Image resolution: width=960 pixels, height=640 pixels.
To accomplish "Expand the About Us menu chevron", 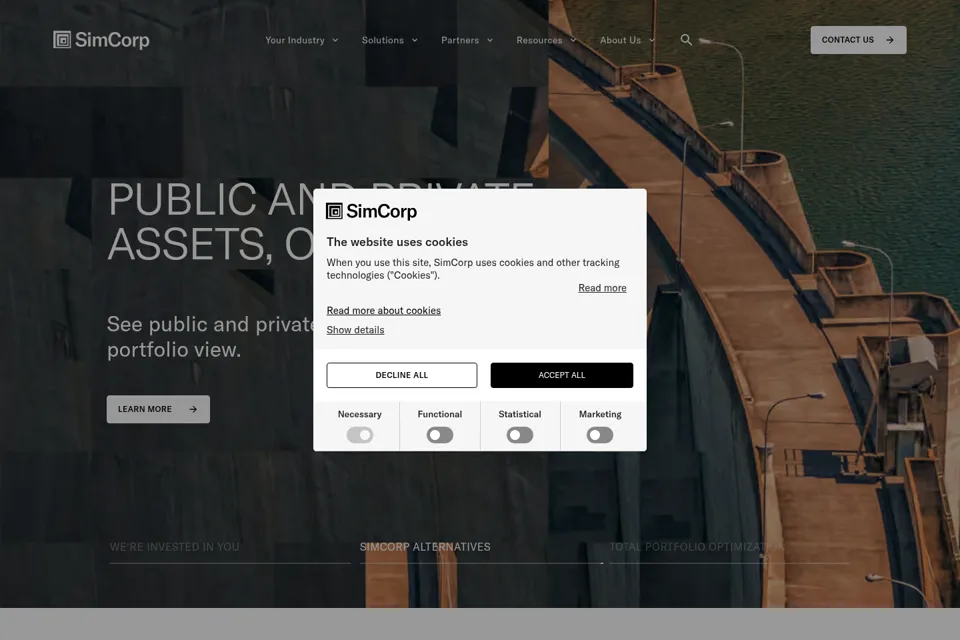I will tap(651, 40).
